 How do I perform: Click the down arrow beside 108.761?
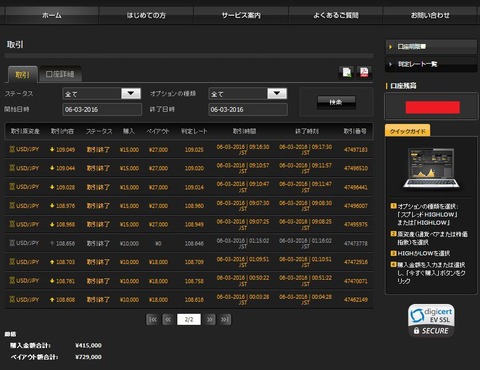(x=52, y=281)
